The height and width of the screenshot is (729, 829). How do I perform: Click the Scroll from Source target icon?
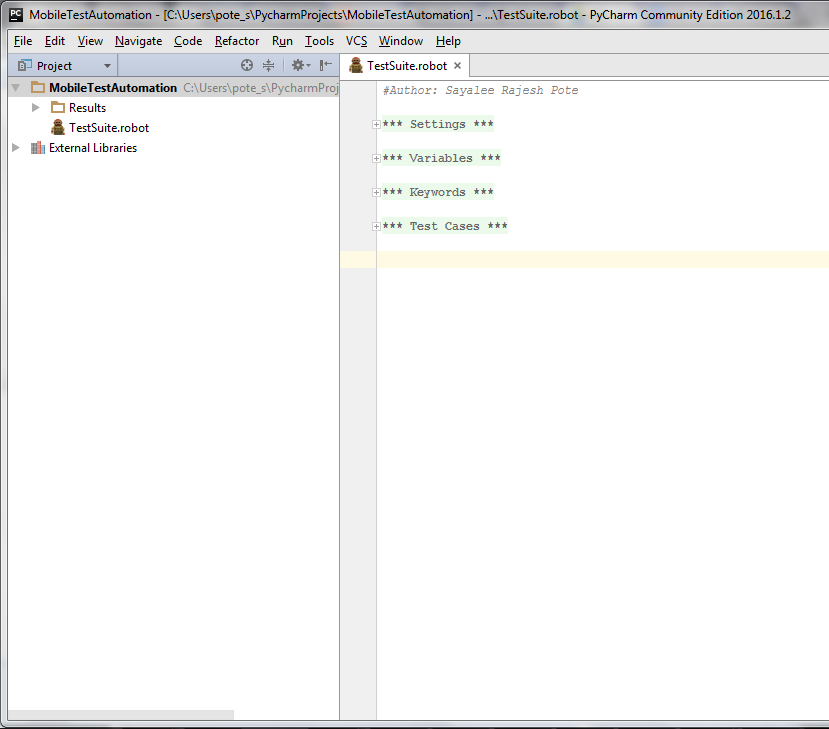click(x=247, y=65)
